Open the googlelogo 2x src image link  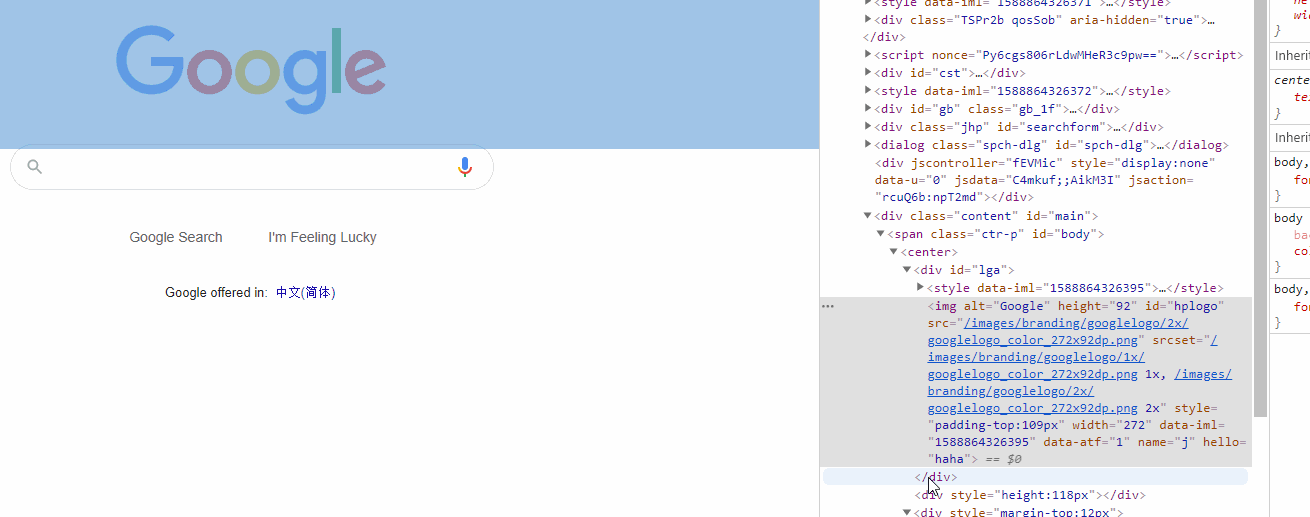pyautogui.click(x=1057, y=332)
